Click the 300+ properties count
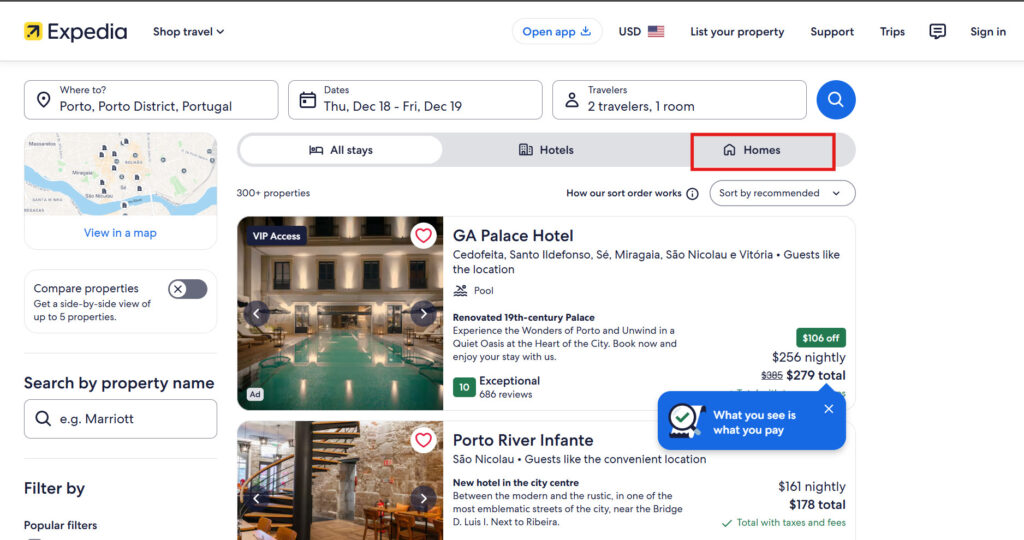Screen dimensions: 1024x540 point(273,193)
